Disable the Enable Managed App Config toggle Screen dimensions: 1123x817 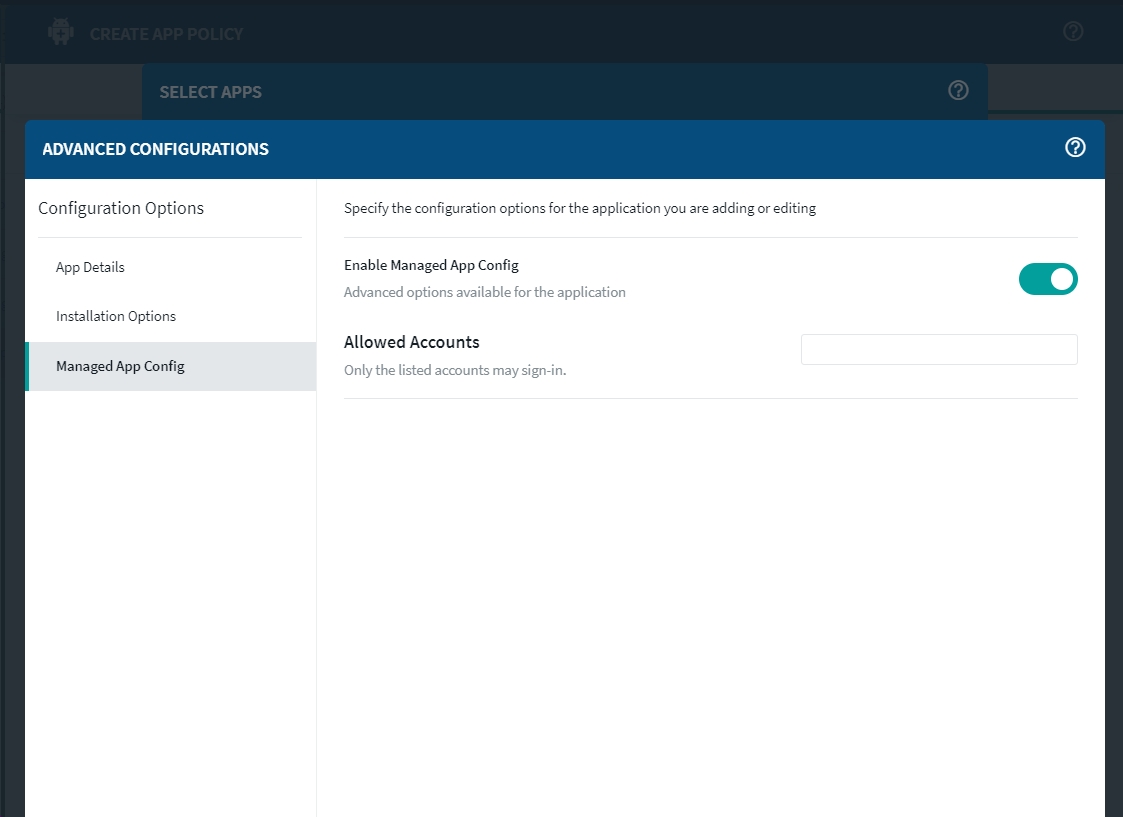1047,279
